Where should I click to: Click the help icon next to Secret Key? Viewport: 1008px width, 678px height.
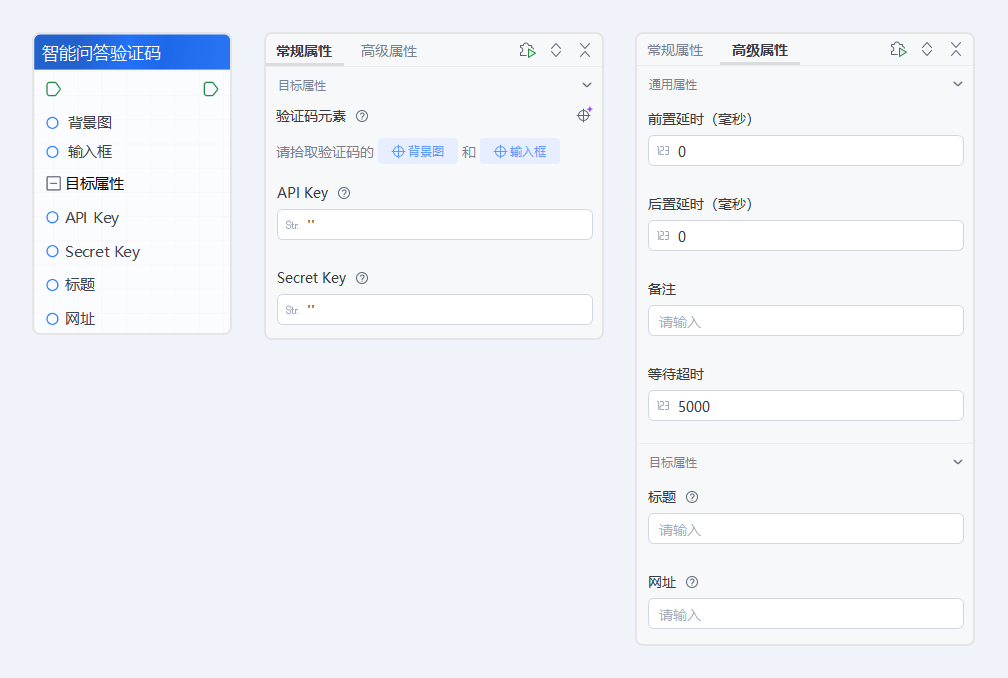(361, 278)
